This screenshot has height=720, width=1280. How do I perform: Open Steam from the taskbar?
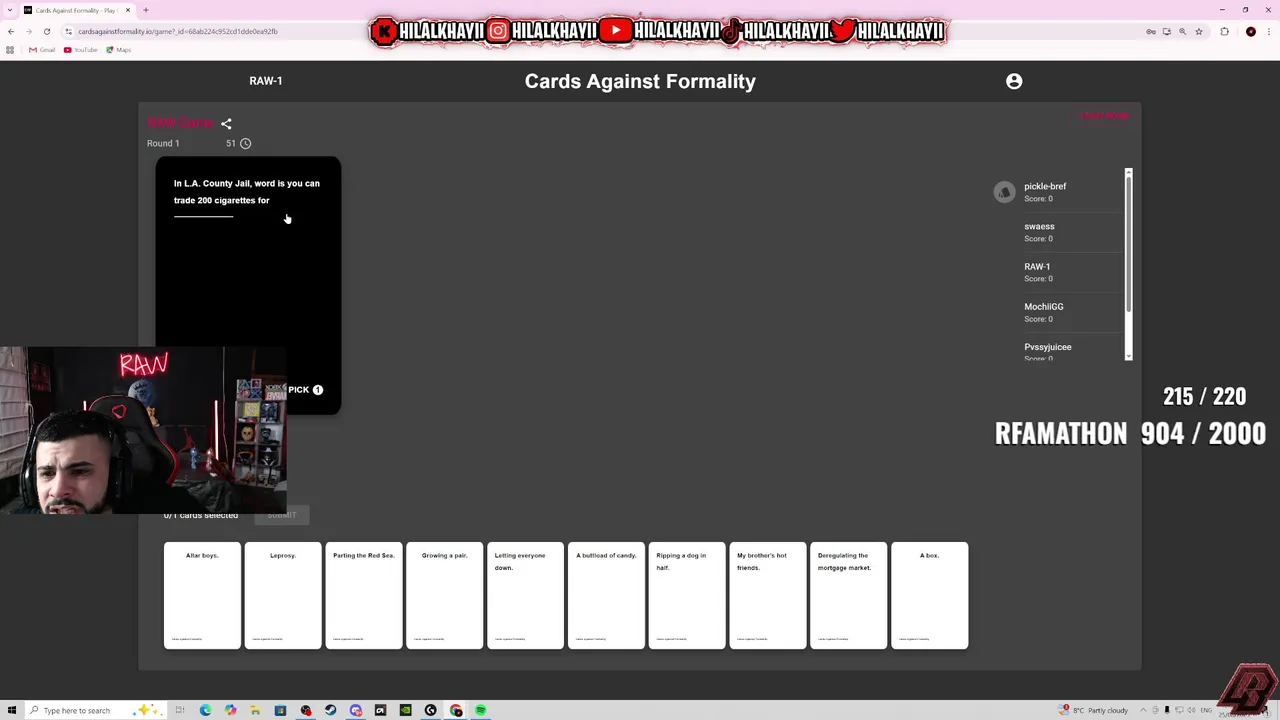tap(330, 710)
